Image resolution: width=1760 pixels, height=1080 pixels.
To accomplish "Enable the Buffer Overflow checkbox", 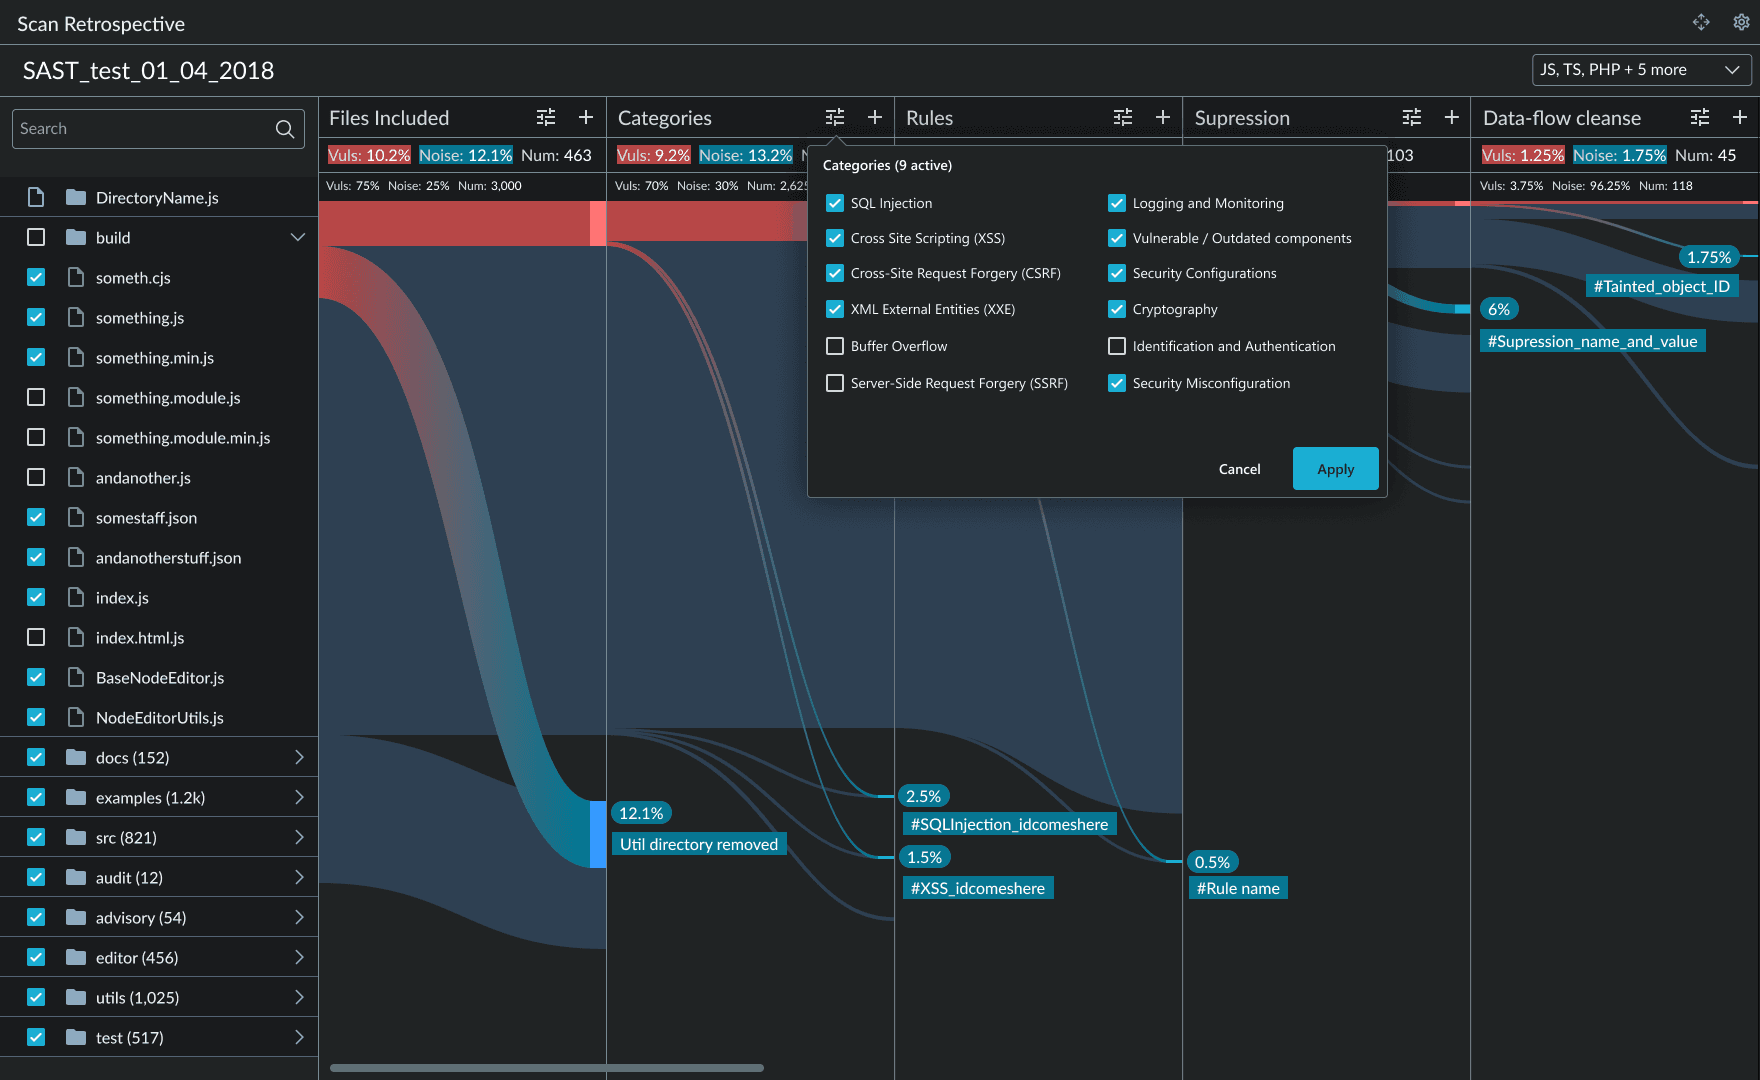I will [835, 346].
